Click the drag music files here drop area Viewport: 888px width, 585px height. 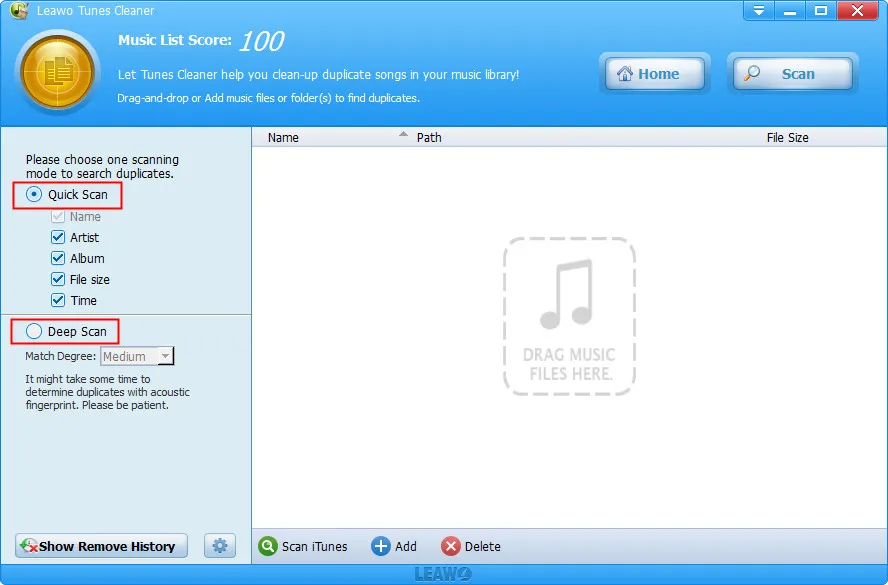569,316
